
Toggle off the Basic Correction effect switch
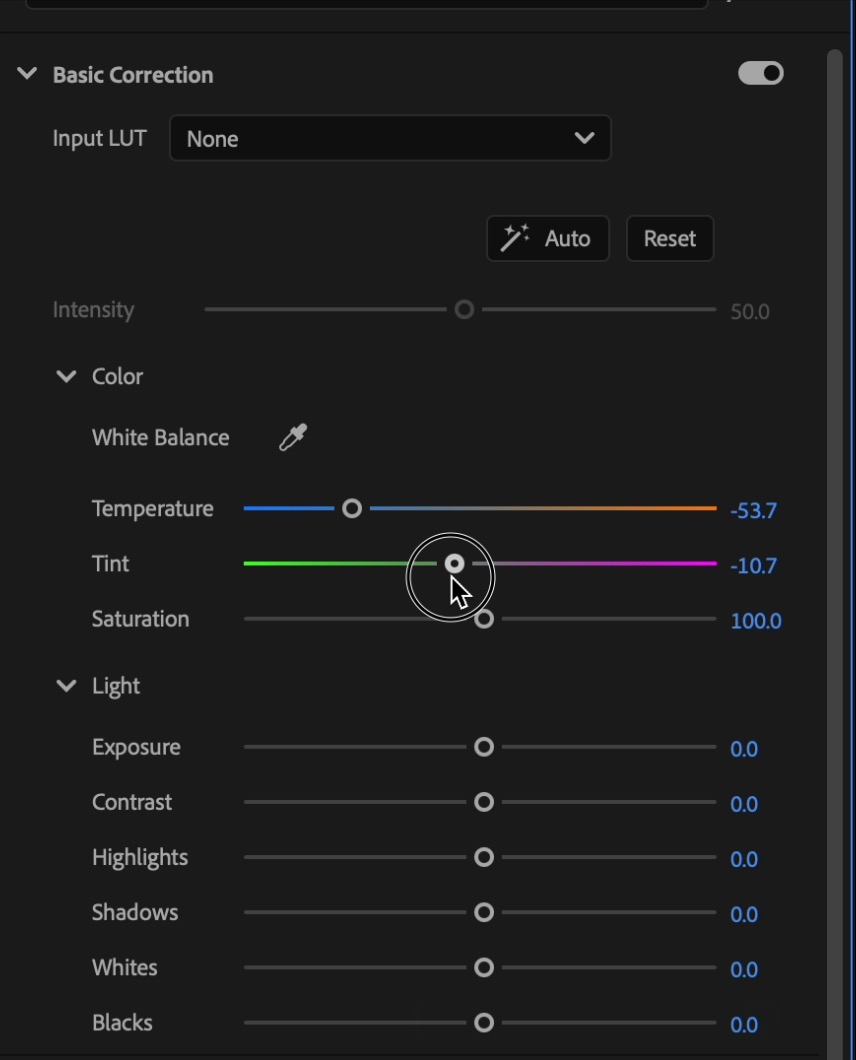pyautogui.click(x=761, y=73)
